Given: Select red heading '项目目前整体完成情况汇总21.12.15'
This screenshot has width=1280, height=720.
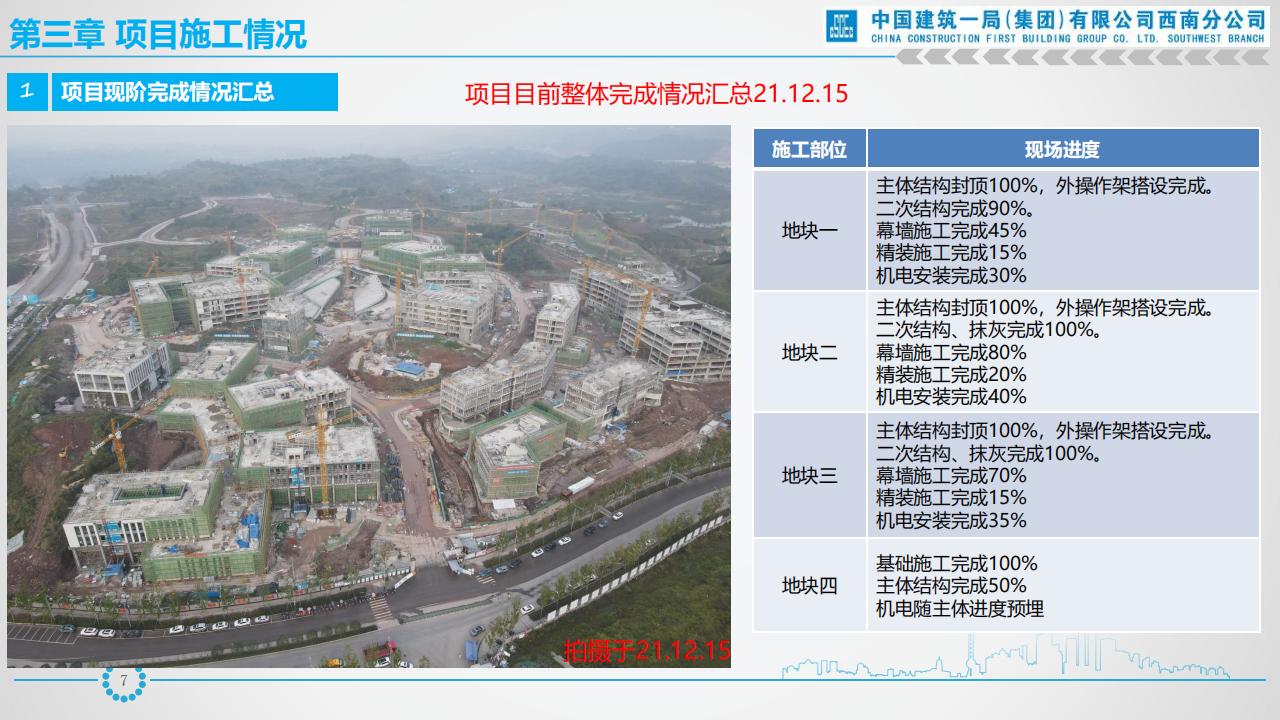Looking at the screenshot, I should 656,94.
